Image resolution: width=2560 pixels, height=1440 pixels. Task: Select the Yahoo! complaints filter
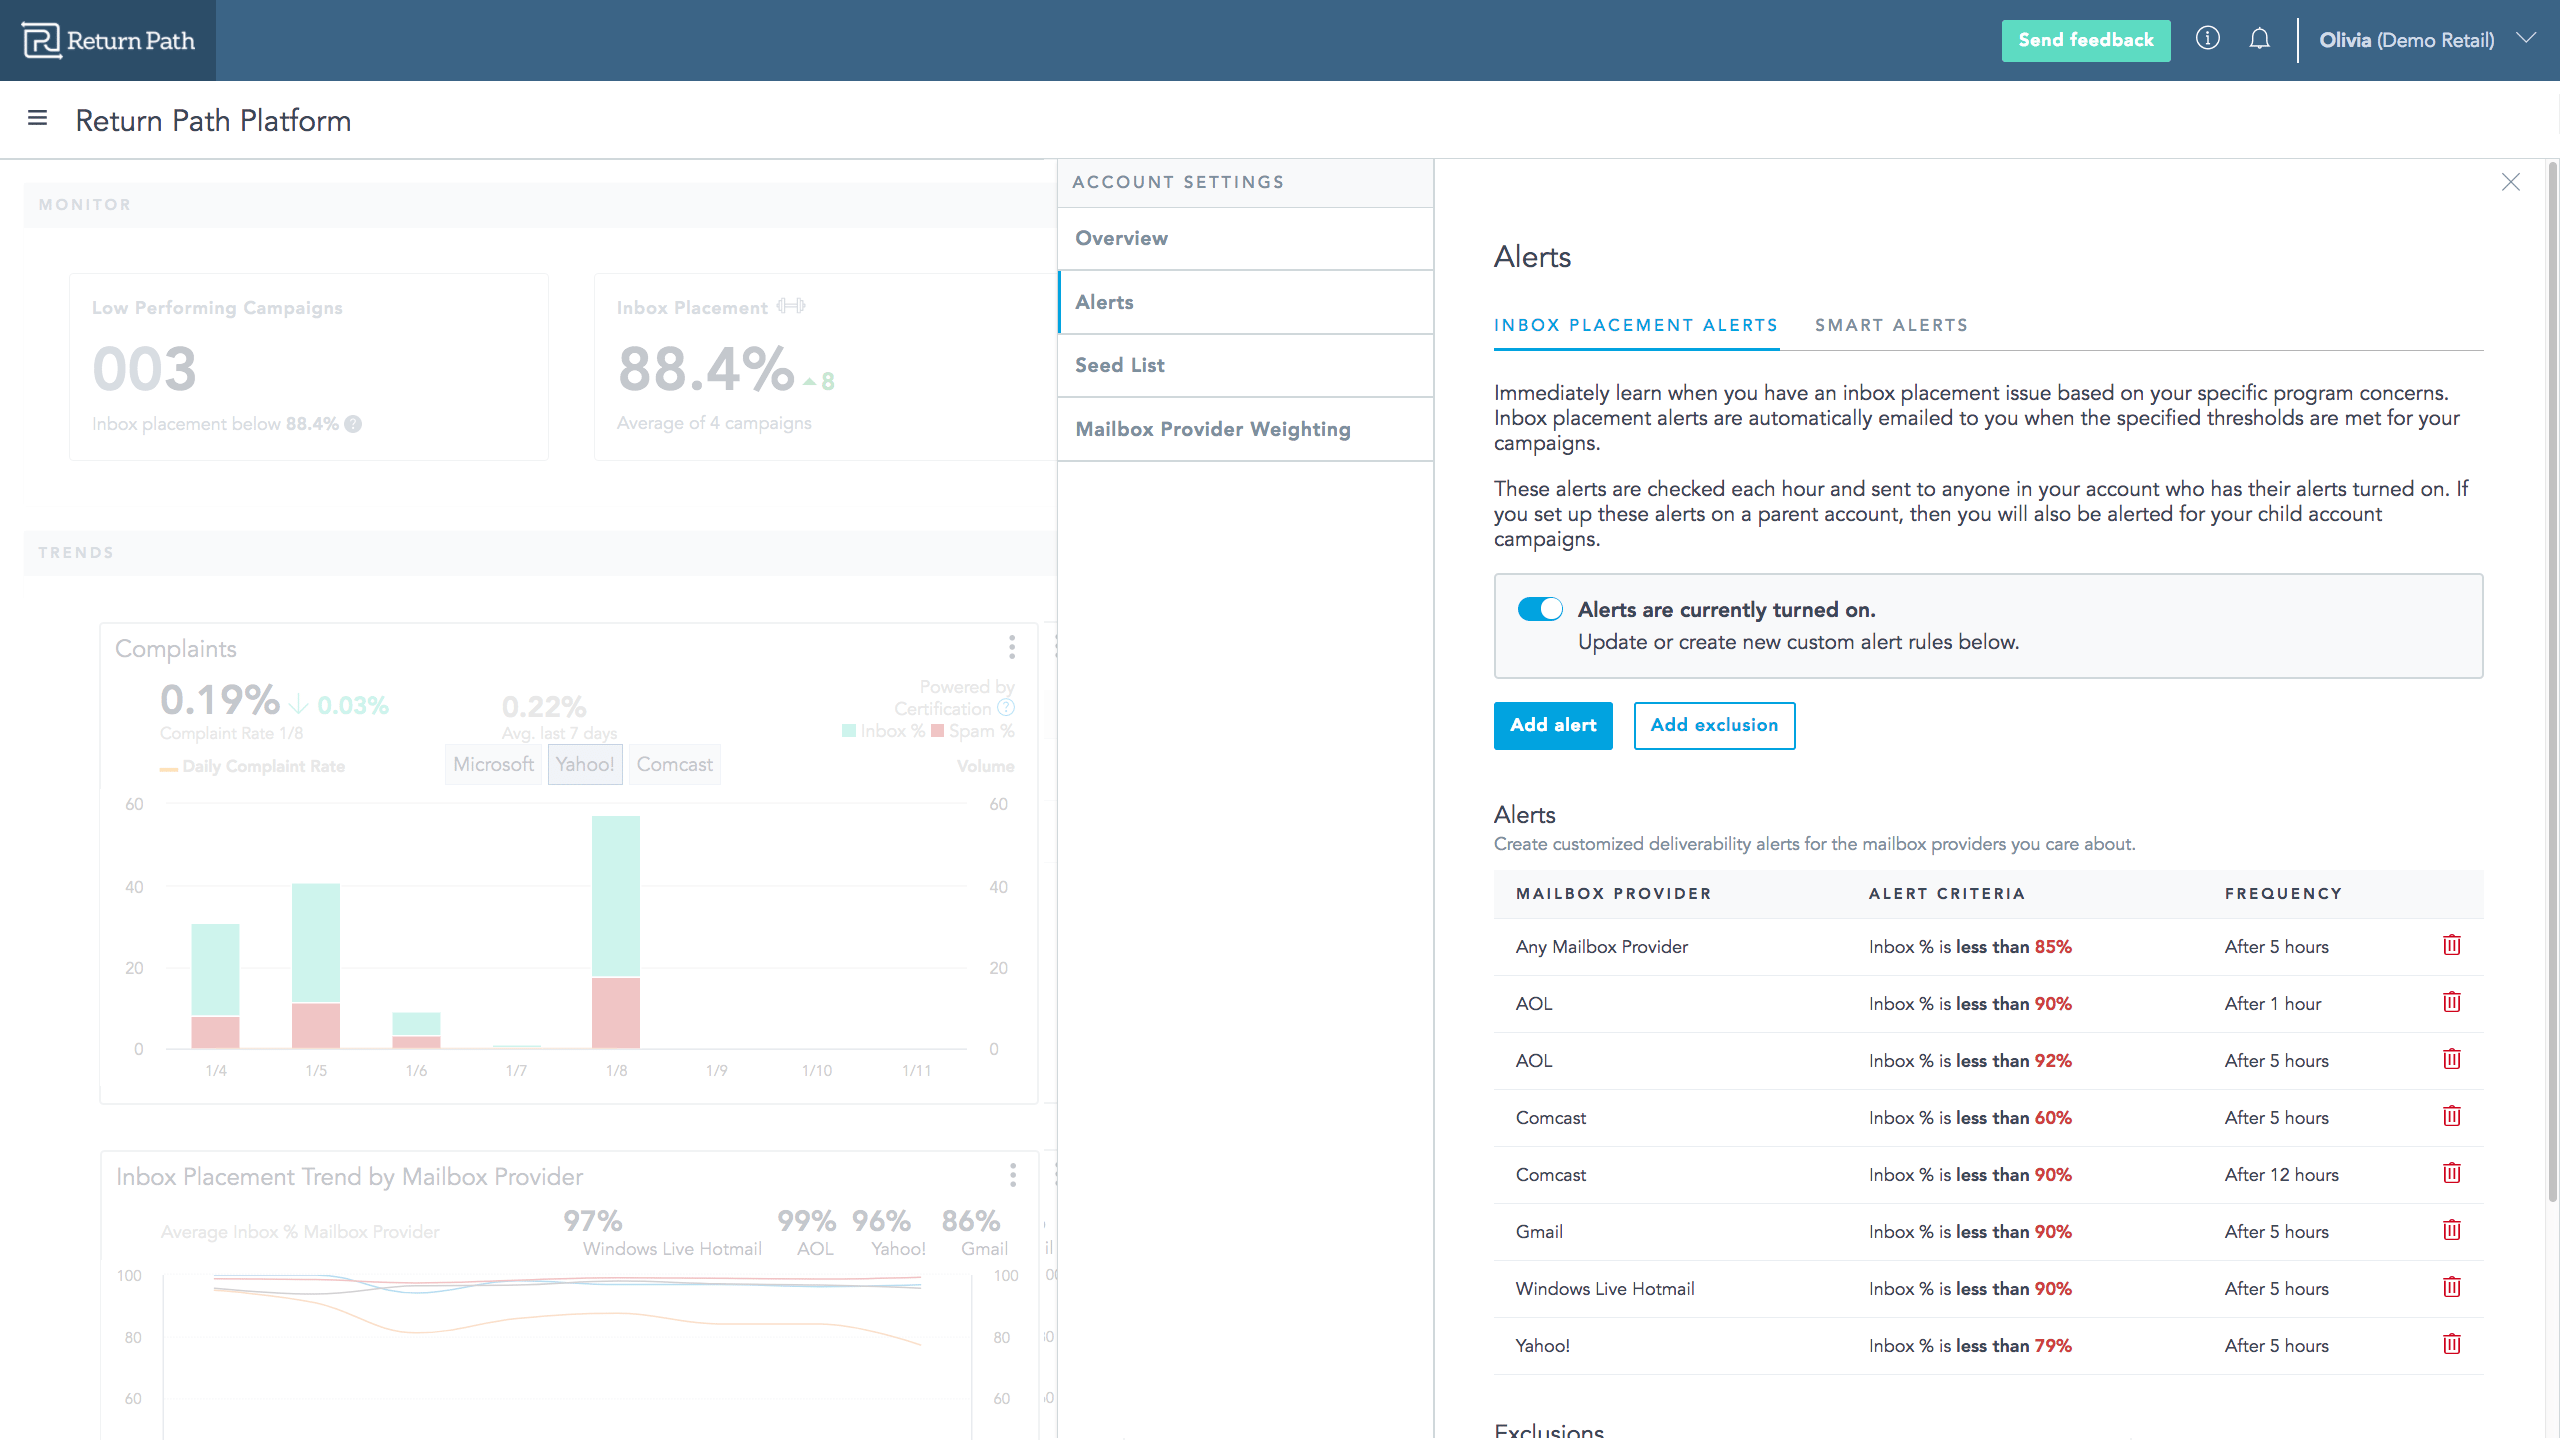coord(585,764)
